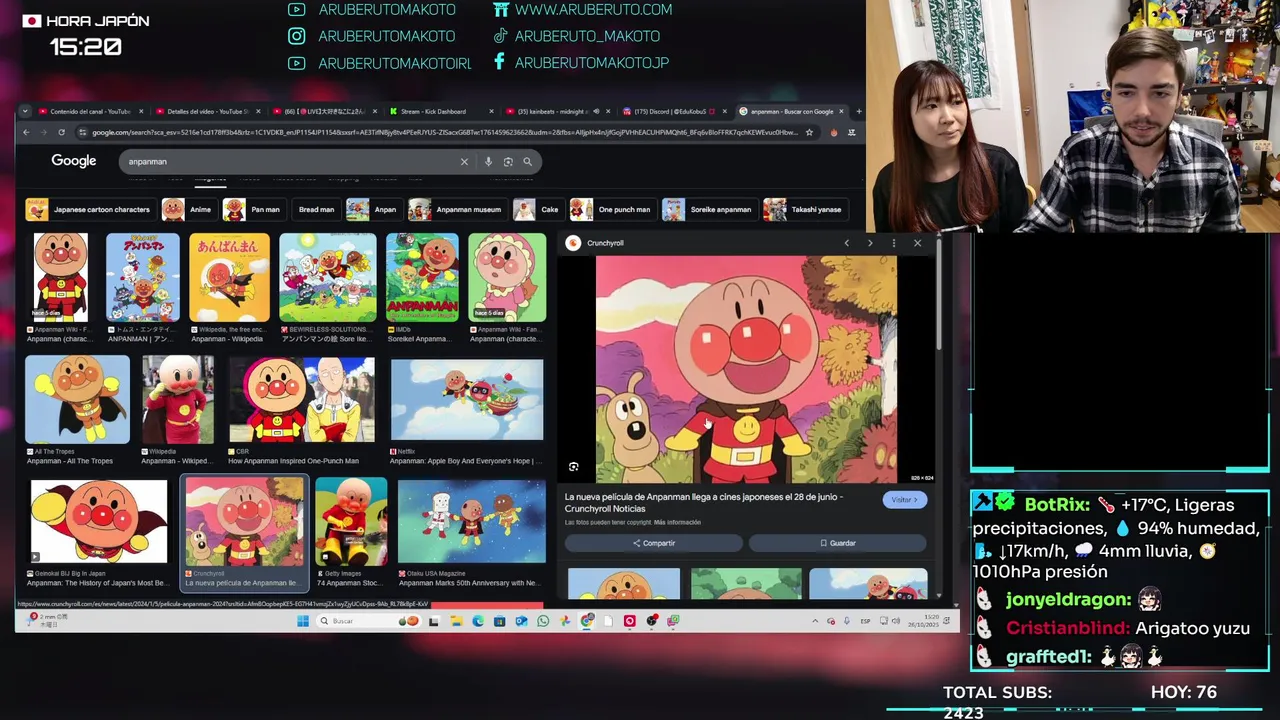Visit the Crunchyroll page via Visitar button
This screenshot has height=720, width=1280.
pyautogui.click(x=904, y=500)
